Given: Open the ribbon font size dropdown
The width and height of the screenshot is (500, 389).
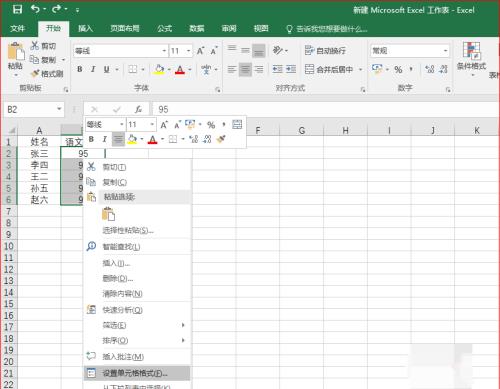Looking at the screenshot, I should point(189,51).
